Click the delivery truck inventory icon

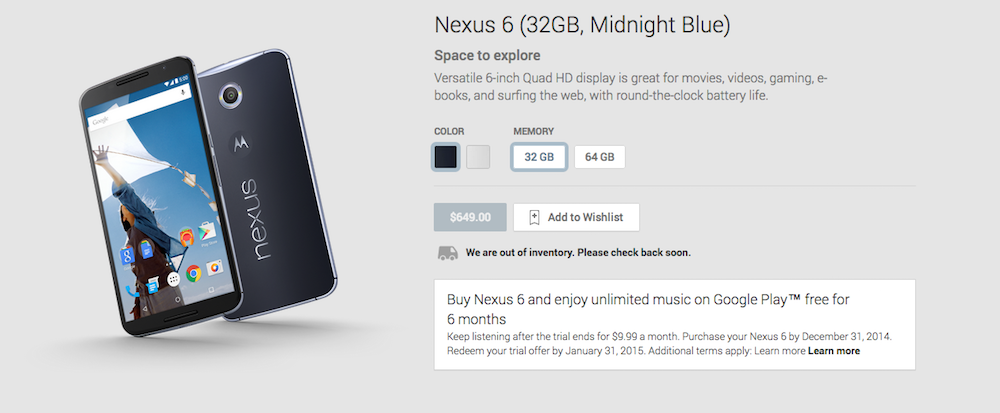(448, 253)
